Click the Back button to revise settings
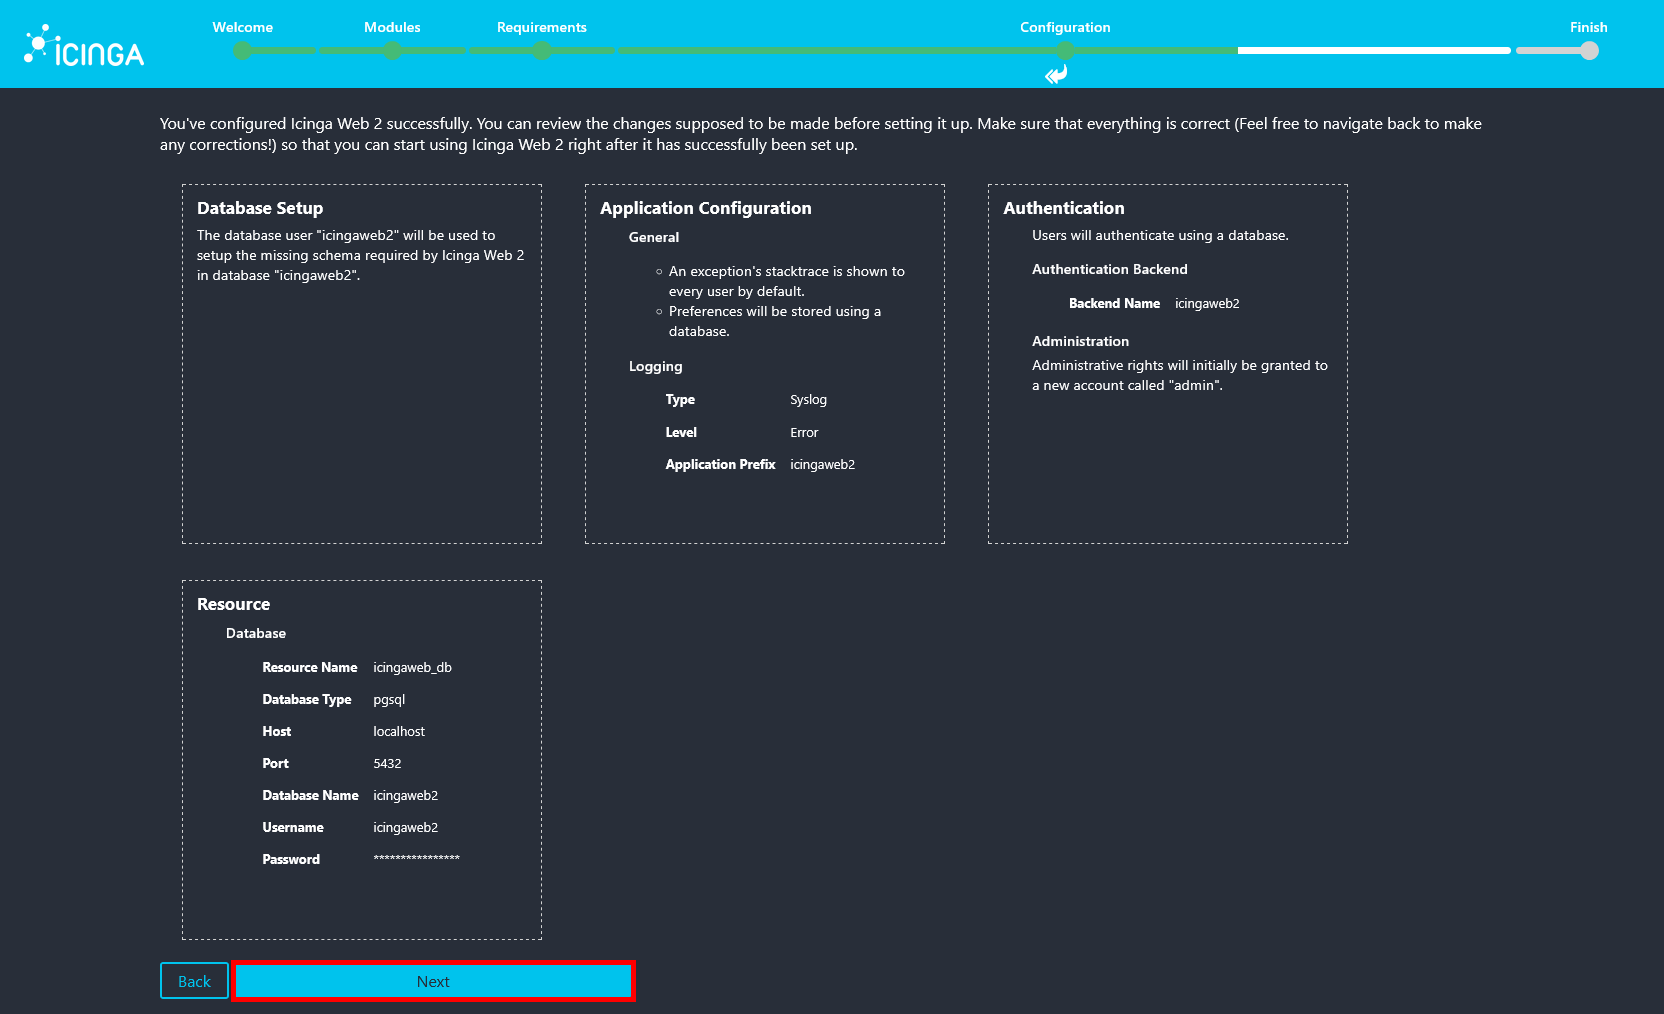The image size is (1664, 1014). click(193, 981)
